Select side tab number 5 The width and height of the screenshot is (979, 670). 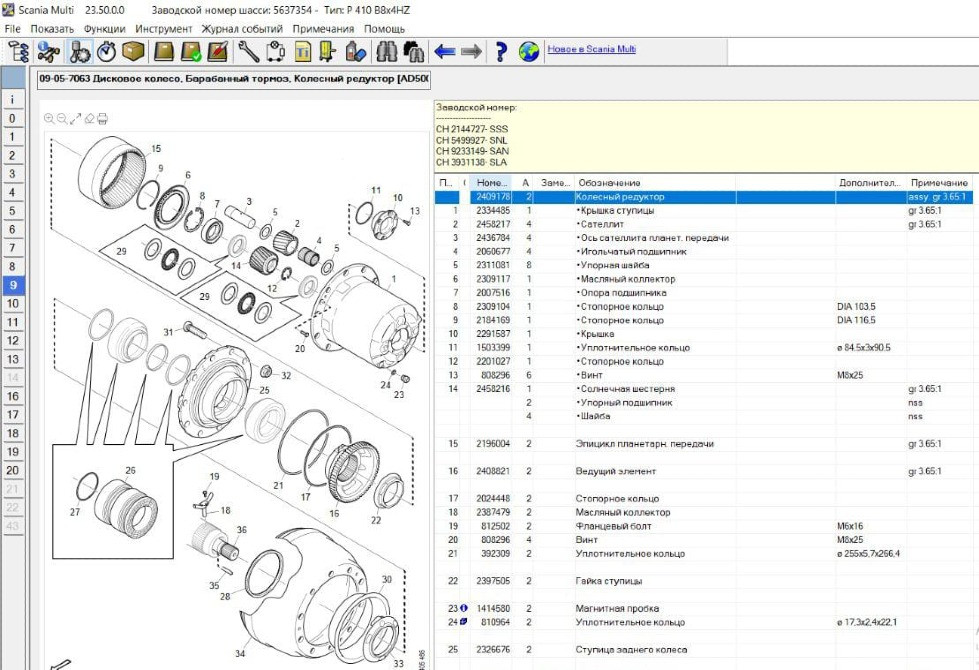[12, 211]
